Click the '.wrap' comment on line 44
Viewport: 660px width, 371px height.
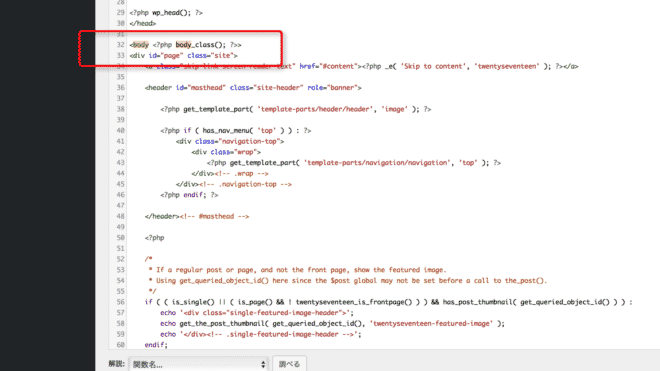pos(242,173)
